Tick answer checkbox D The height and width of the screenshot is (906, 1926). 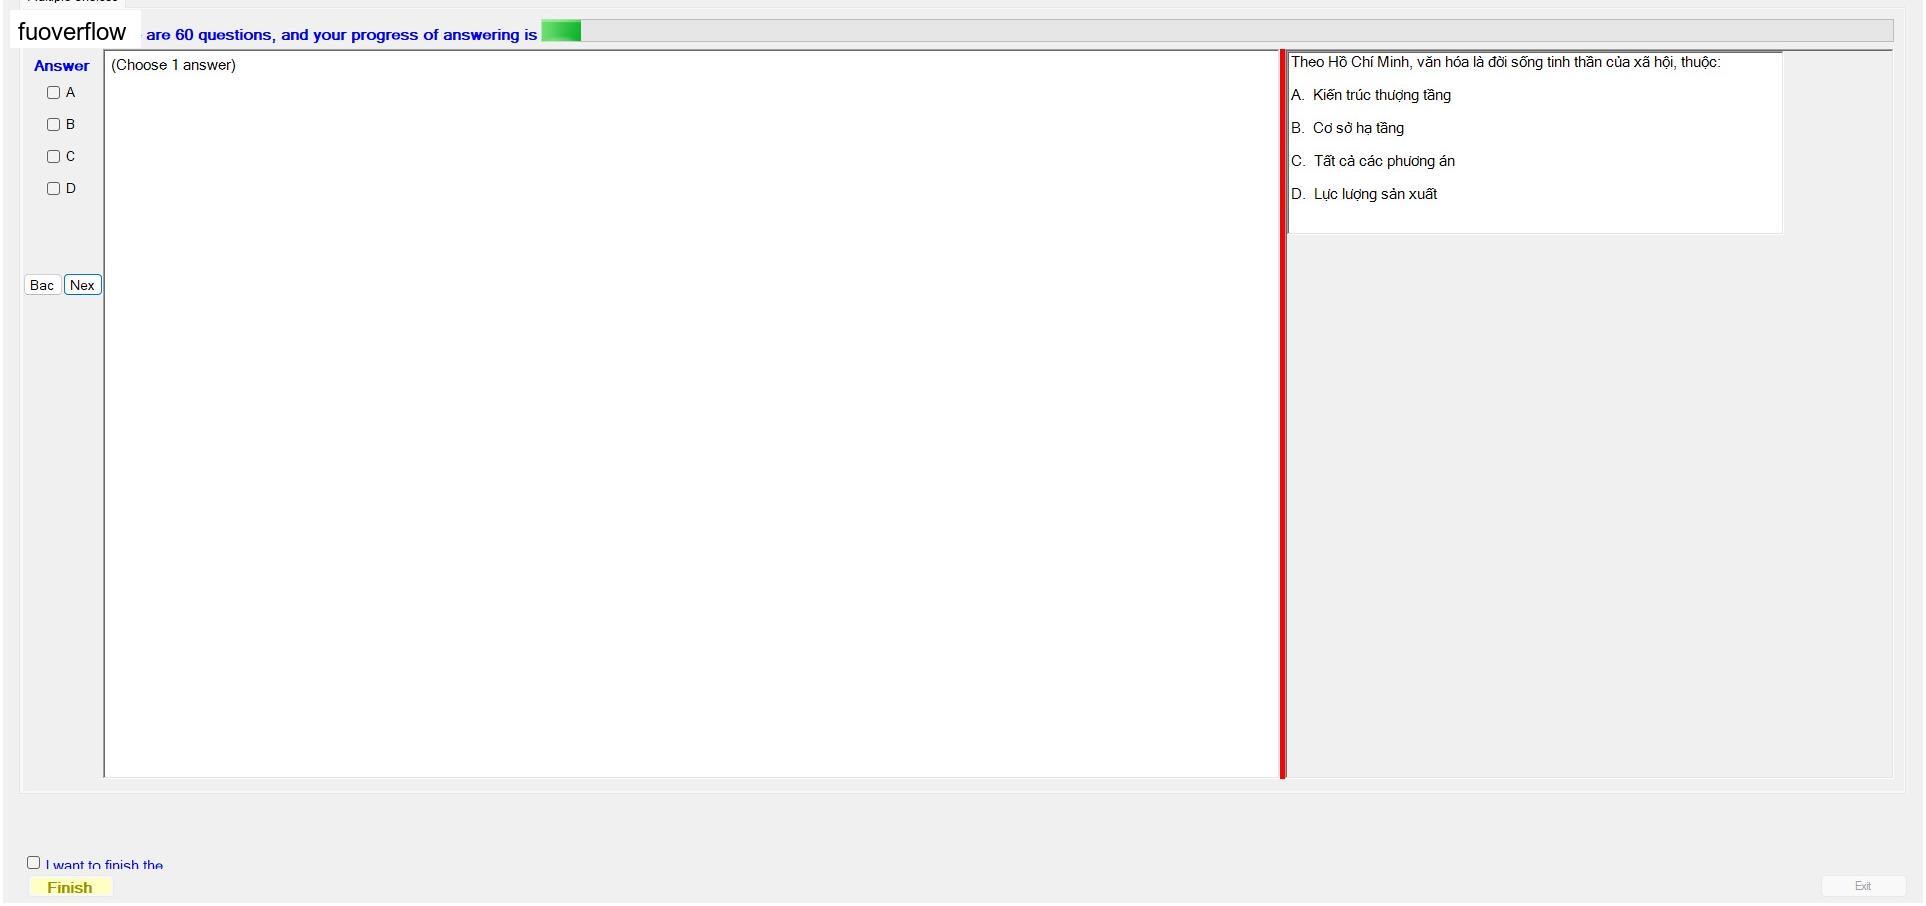pyautogui.click(x=54, y=189)
